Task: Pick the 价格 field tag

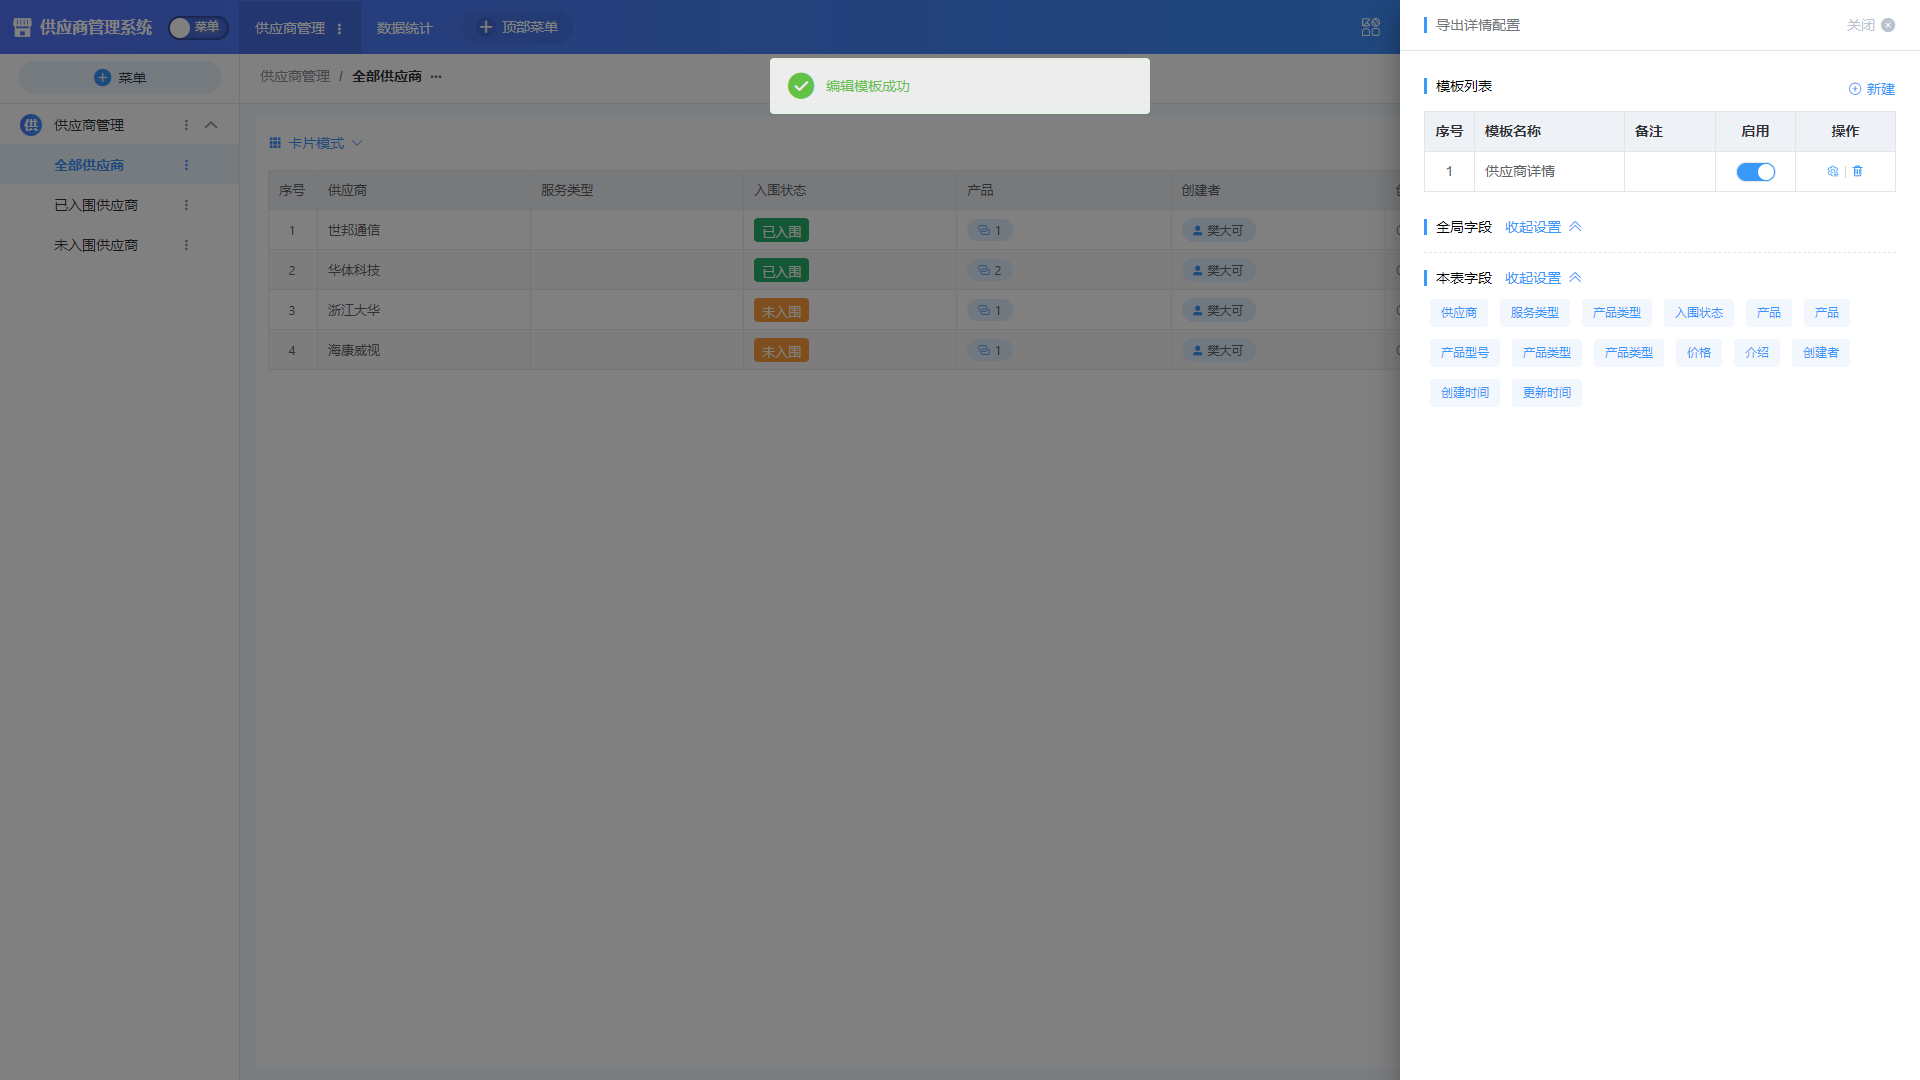Action: coord(1699,353)
